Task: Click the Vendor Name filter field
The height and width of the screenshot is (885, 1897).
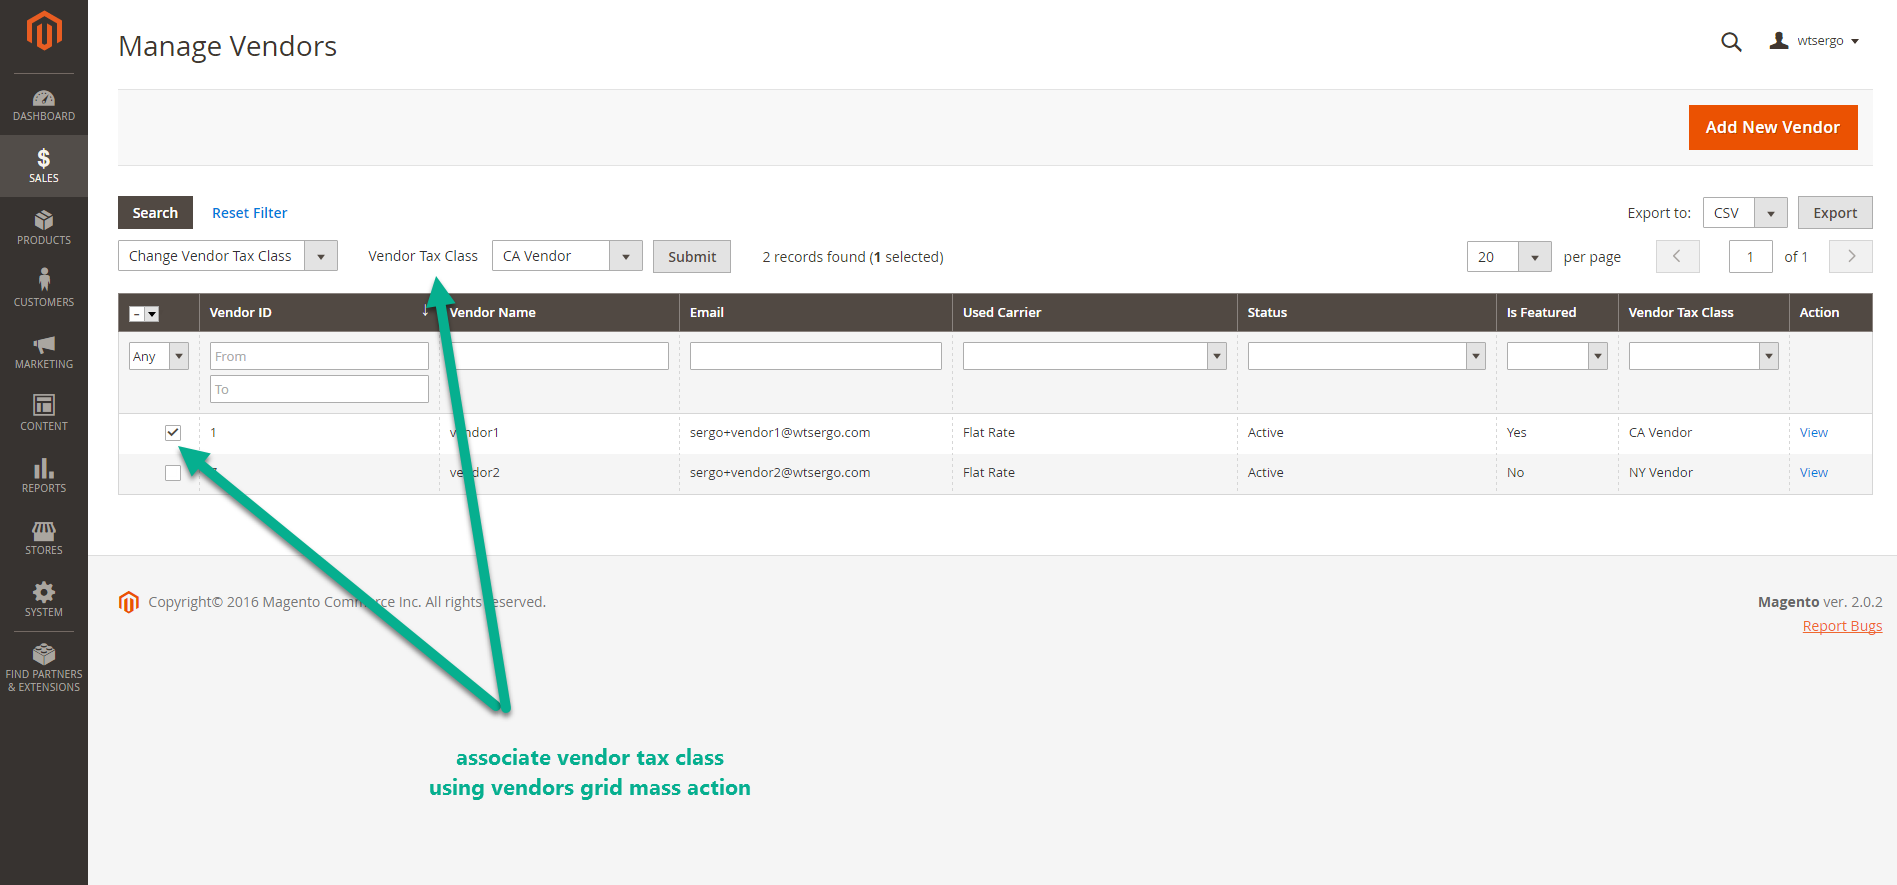Action: [x=559, y=356]
